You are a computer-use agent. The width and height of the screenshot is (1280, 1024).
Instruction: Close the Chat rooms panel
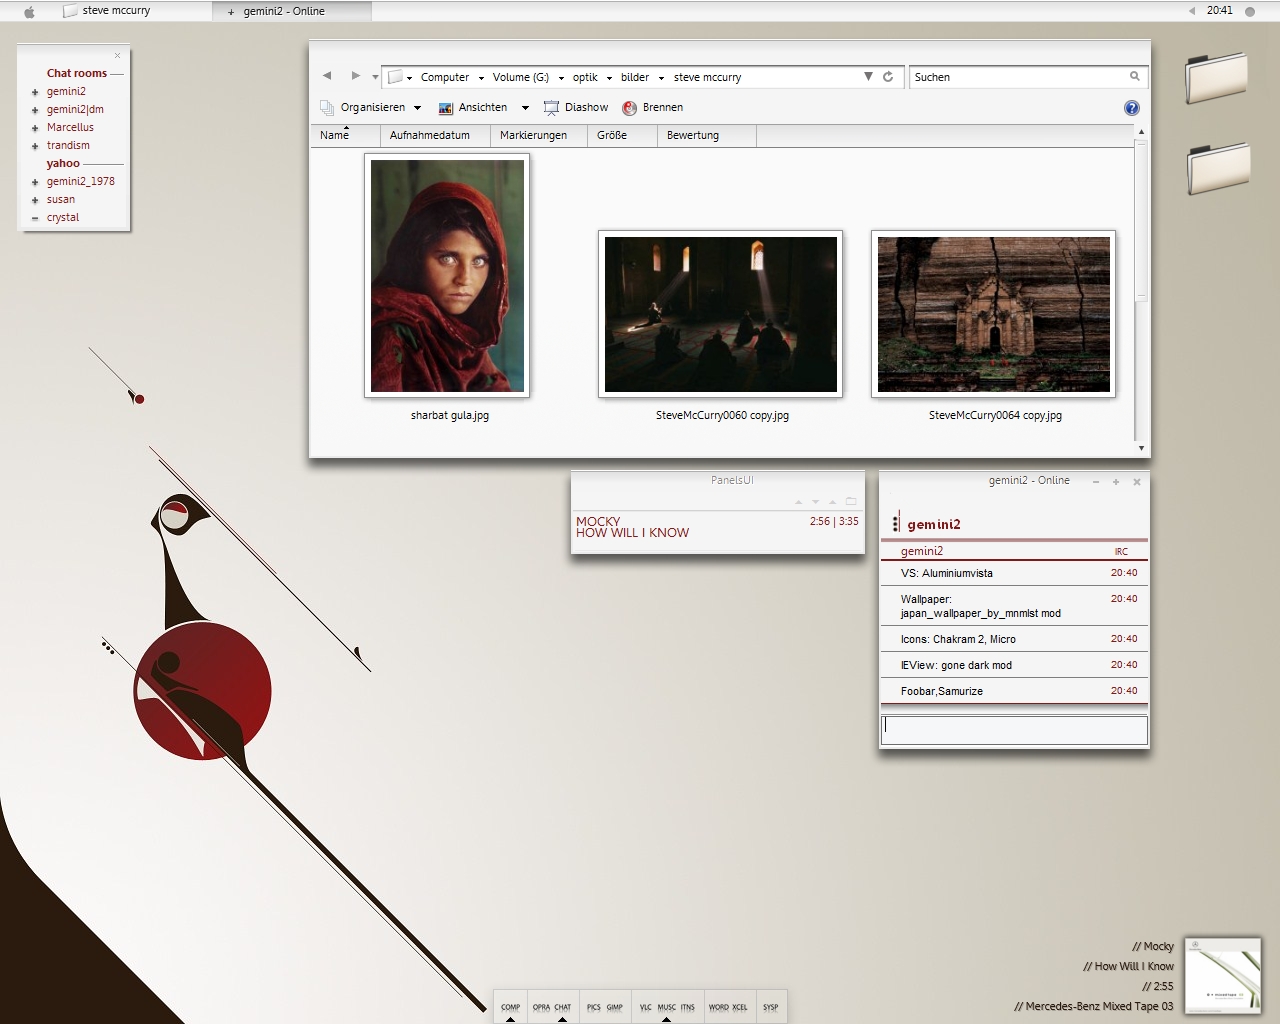coord(117,56)
